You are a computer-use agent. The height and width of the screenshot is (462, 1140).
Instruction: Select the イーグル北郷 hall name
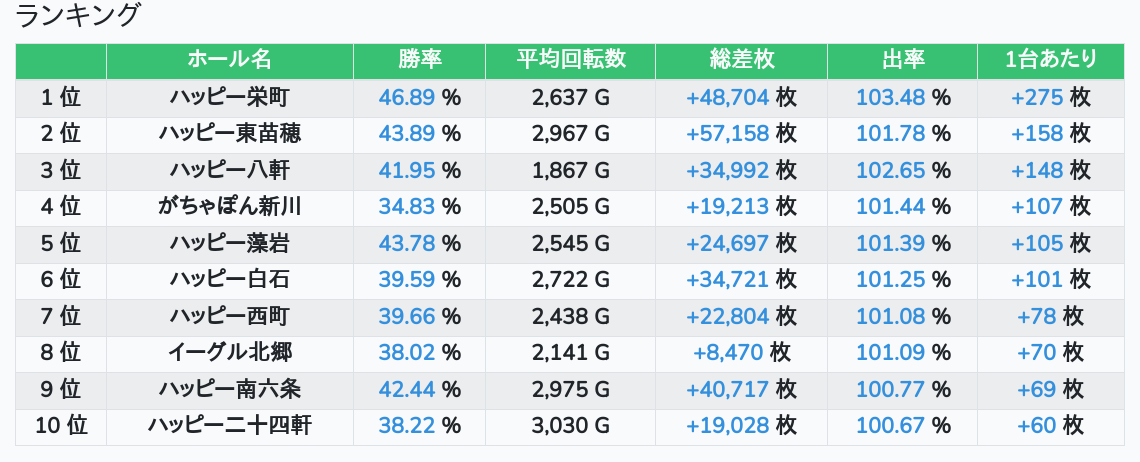[x=229, y=352]
